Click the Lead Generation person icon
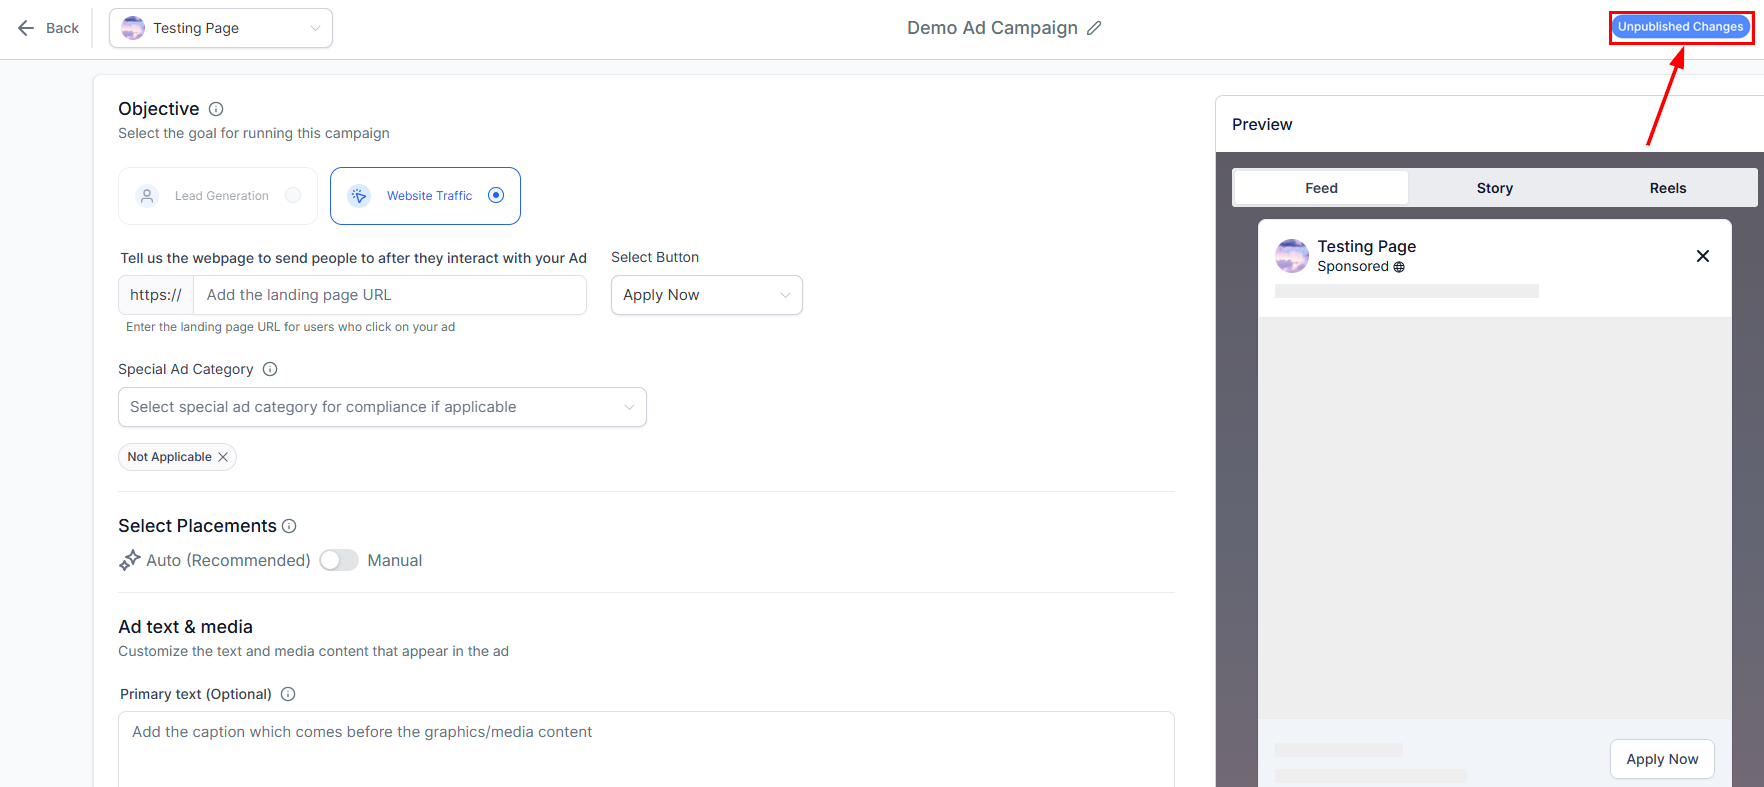1764x787 pixels. (x=147, y=196)
